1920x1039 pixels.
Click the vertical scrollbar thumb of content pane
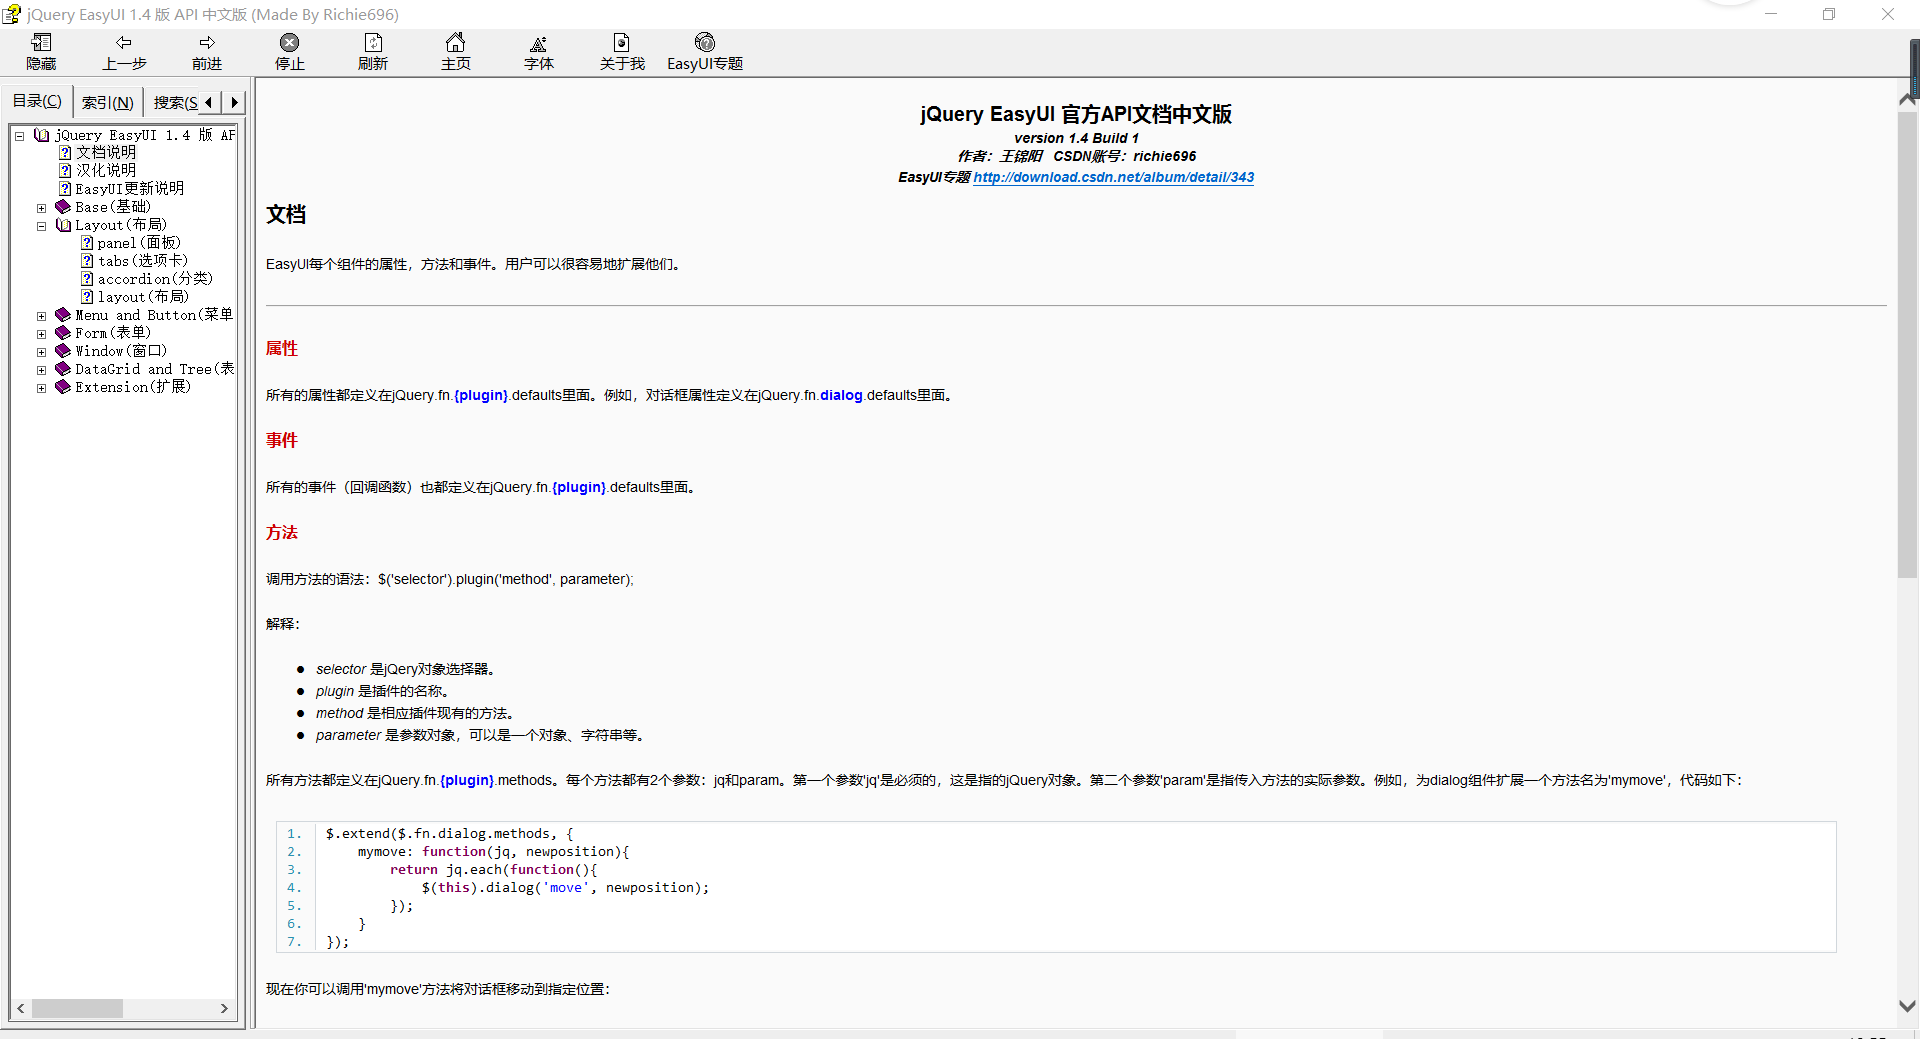1907,344
